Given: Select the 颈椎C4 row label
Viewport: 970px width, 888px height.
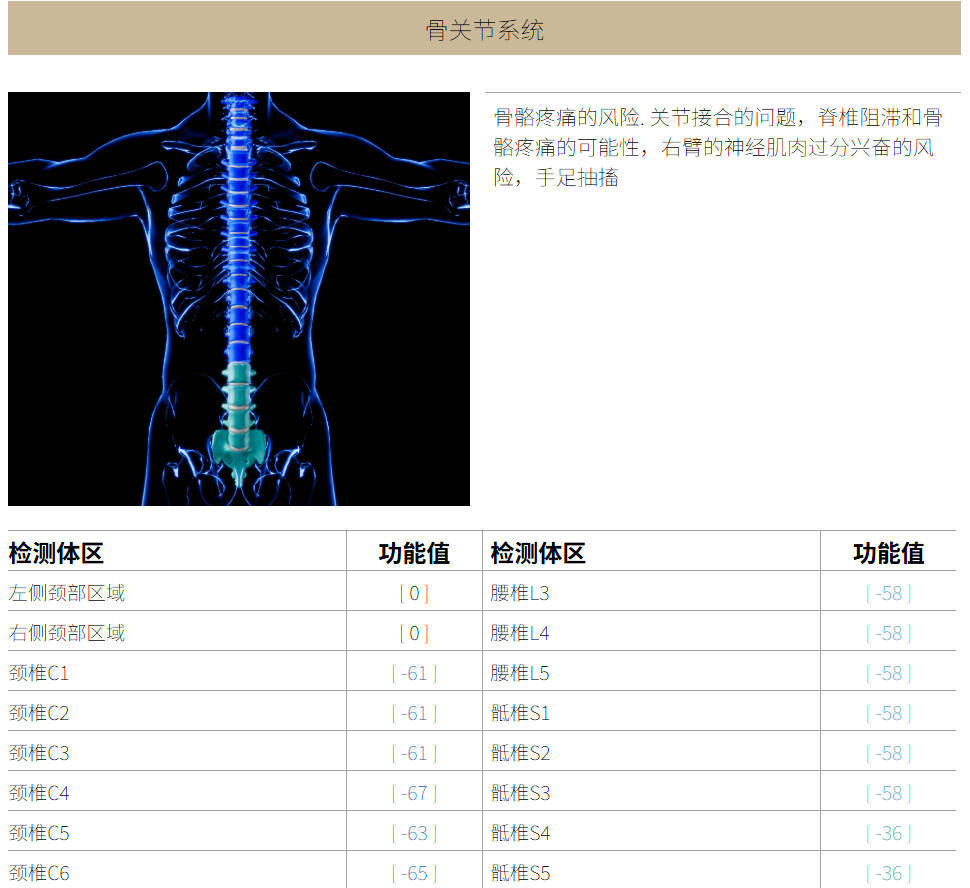Looking at the screenshot, I should click(39, 793).
